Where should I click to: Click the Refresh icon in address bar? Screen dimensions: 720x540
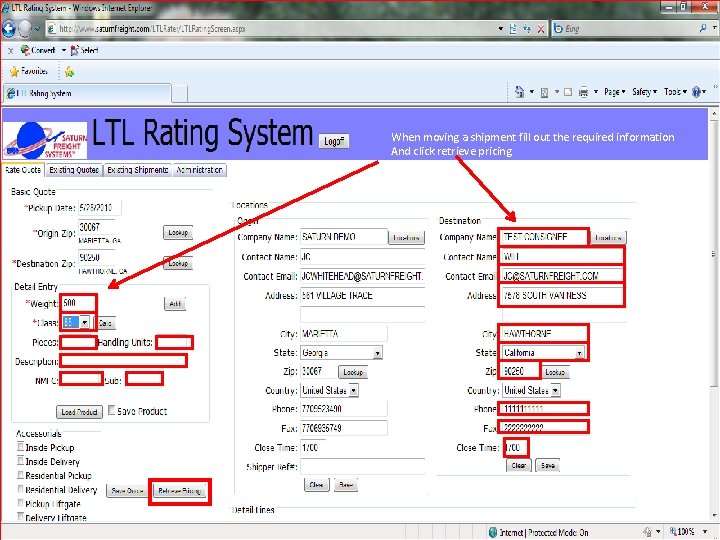pyautogui.click(x=527, y=29)
